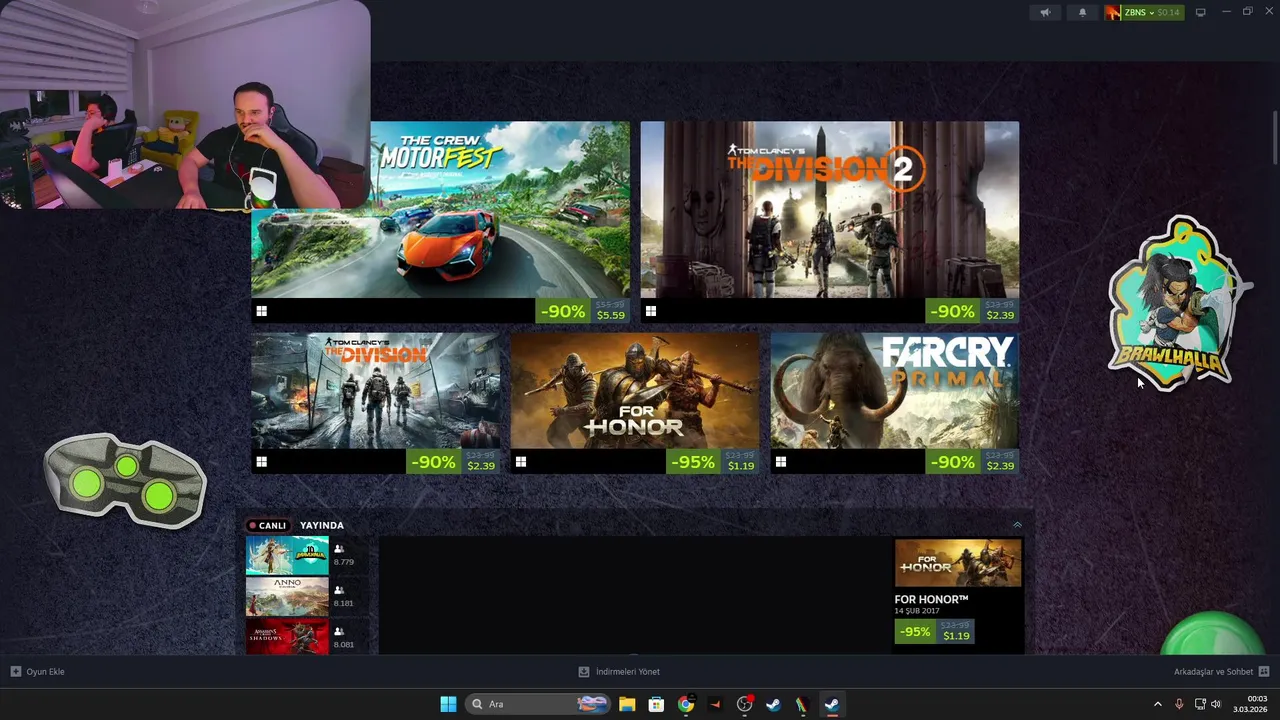Open File Explorer from taskbar
The width and height of the screenshot is (1280, 720).
click(x=627, y=704)
